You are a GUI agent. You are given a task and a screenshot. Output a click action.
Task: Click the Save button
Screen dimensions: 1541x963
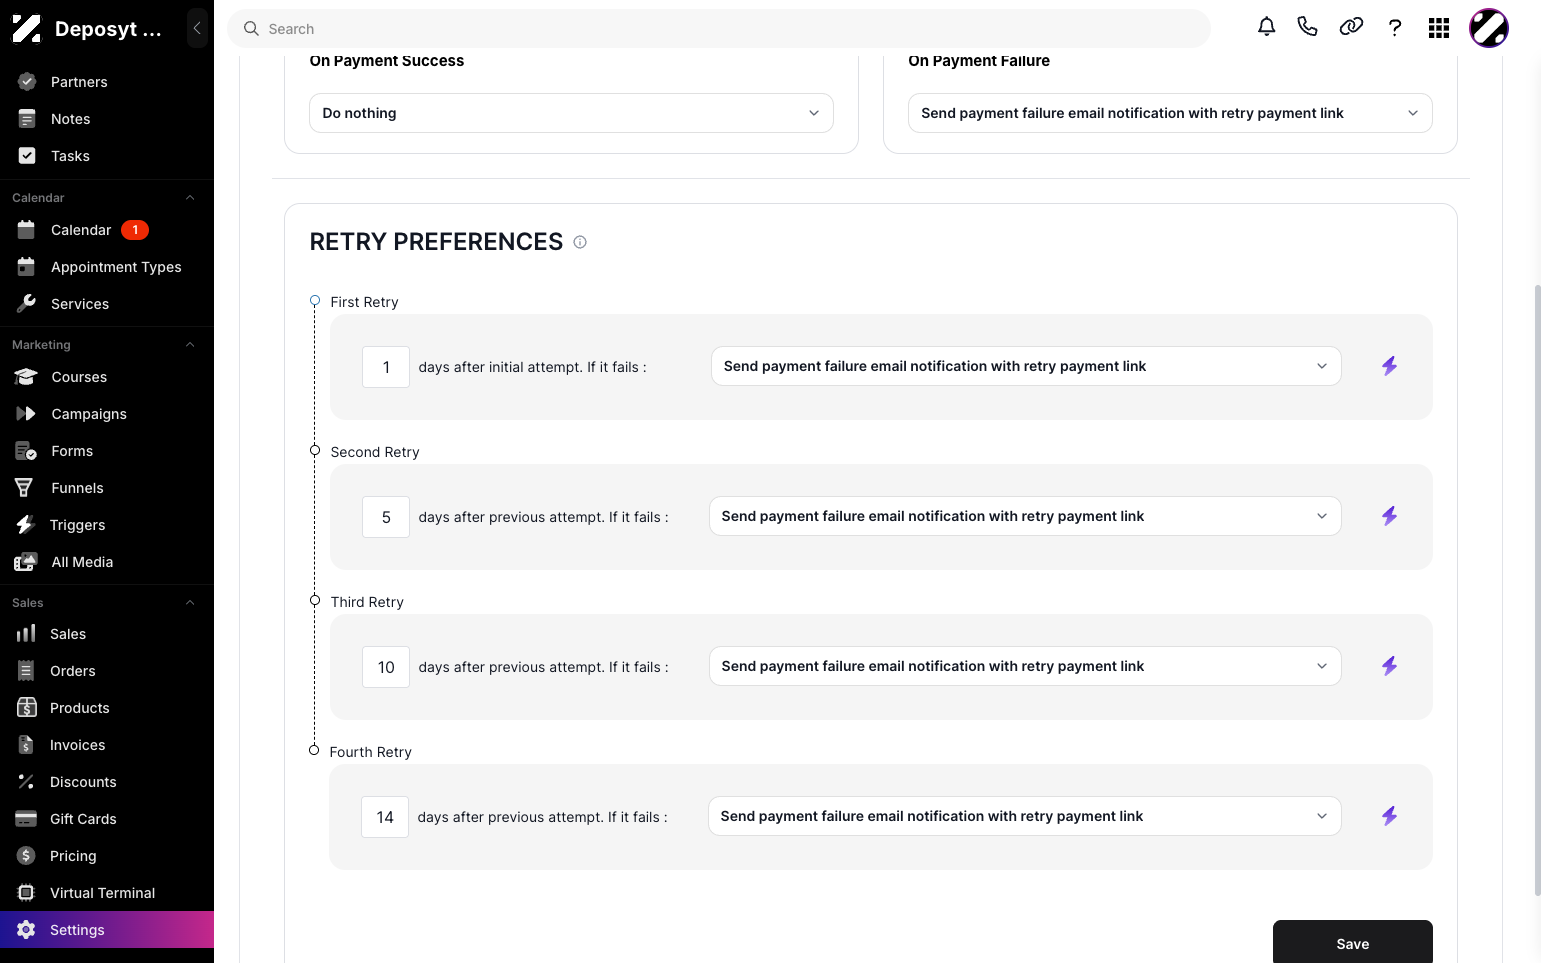click(x=1353, y=942)
